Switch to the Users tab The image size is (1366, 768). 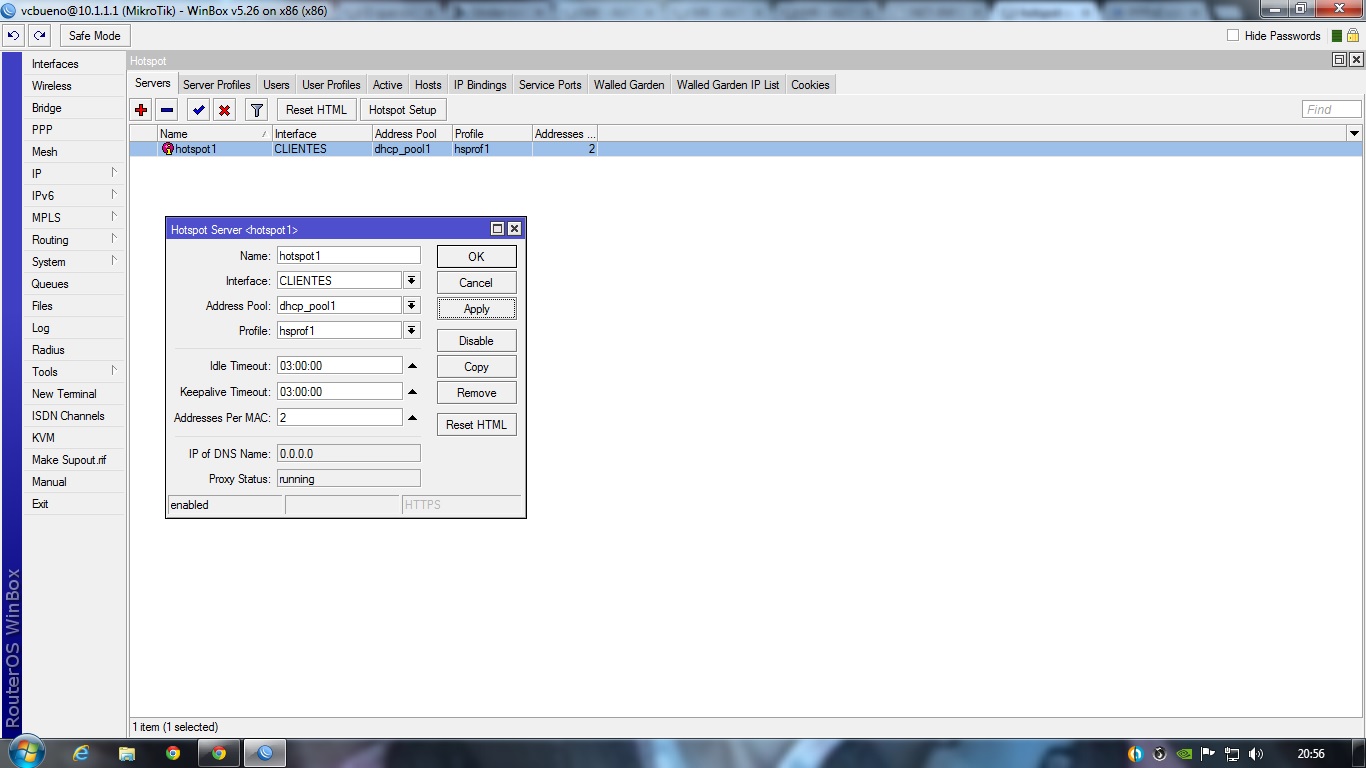coord(276,85)
